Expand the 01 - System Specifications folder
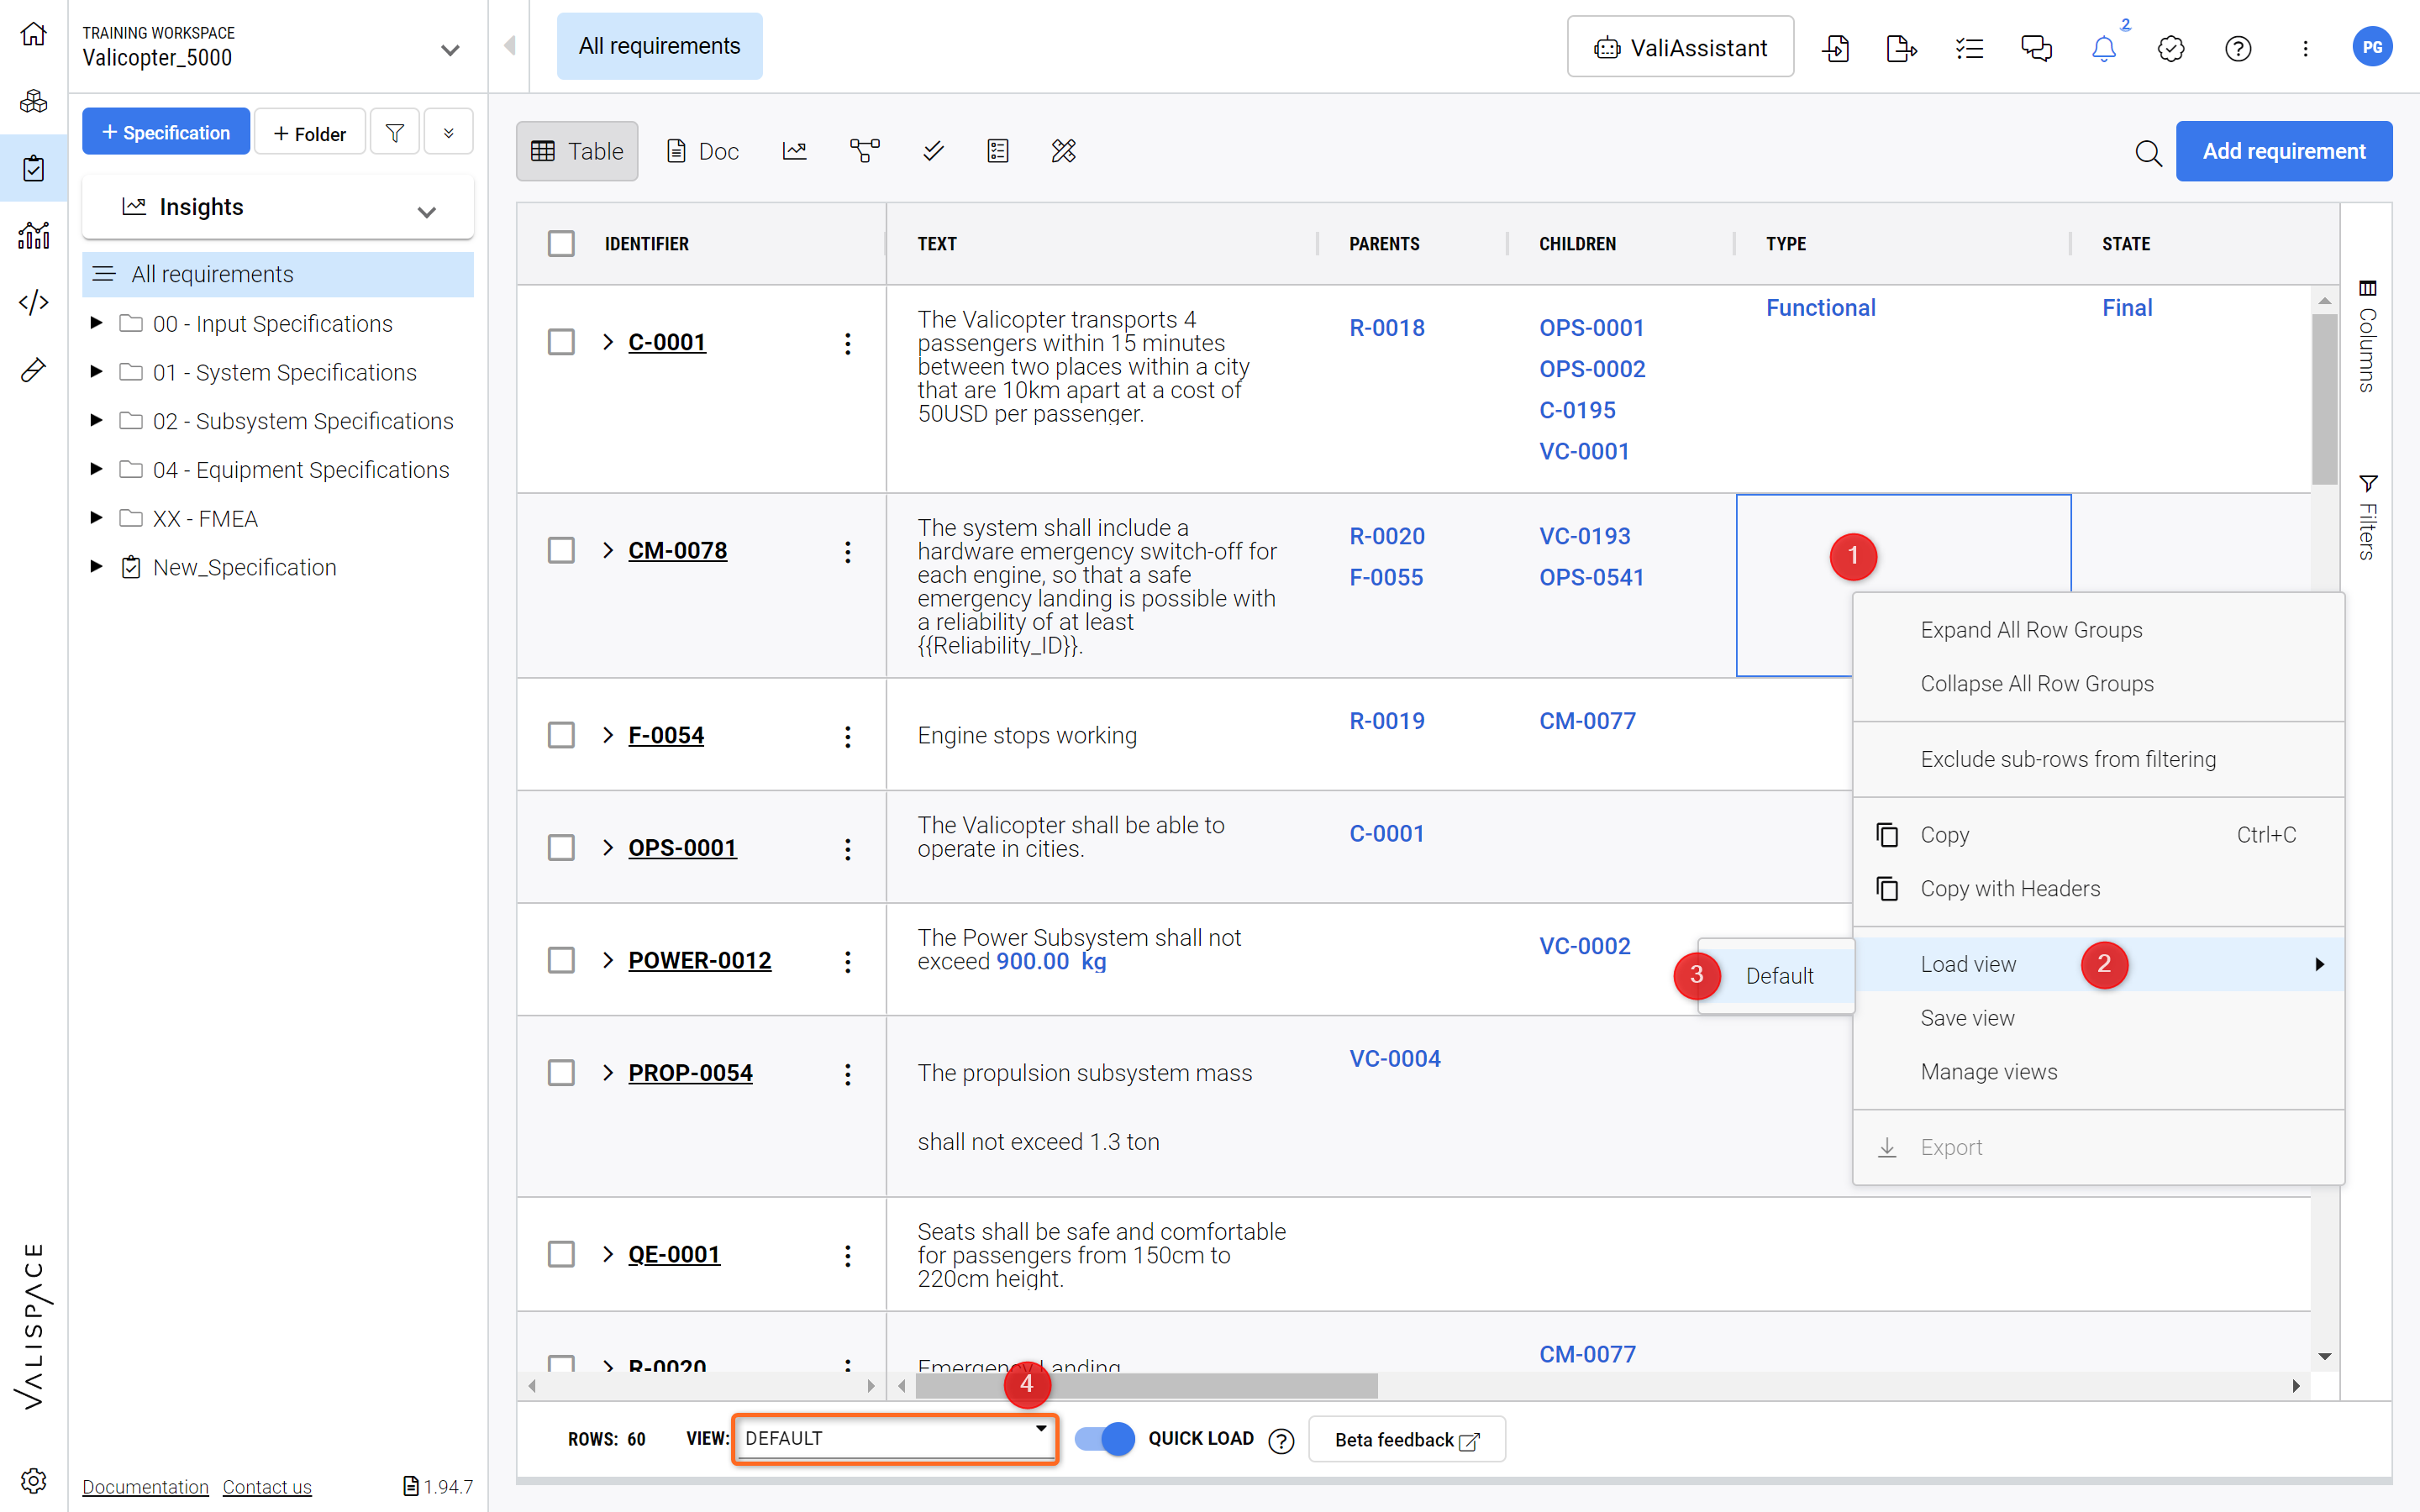This screenshot has height=1512, width=2420. point(96,371)
